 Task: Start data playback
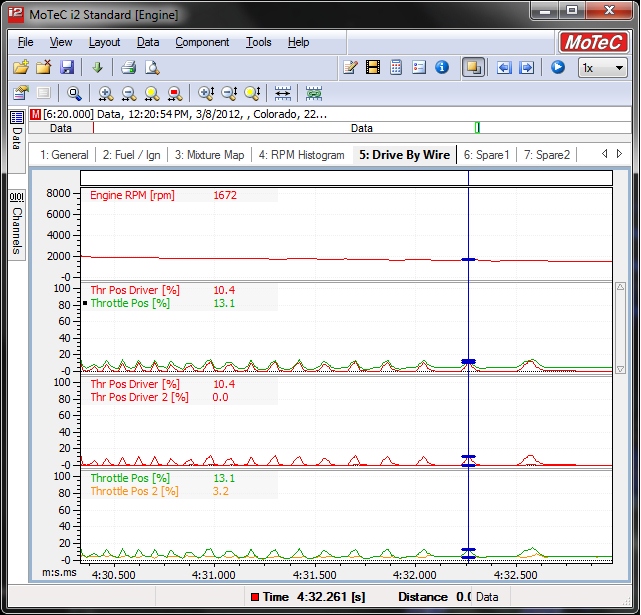tap(558, 67)
